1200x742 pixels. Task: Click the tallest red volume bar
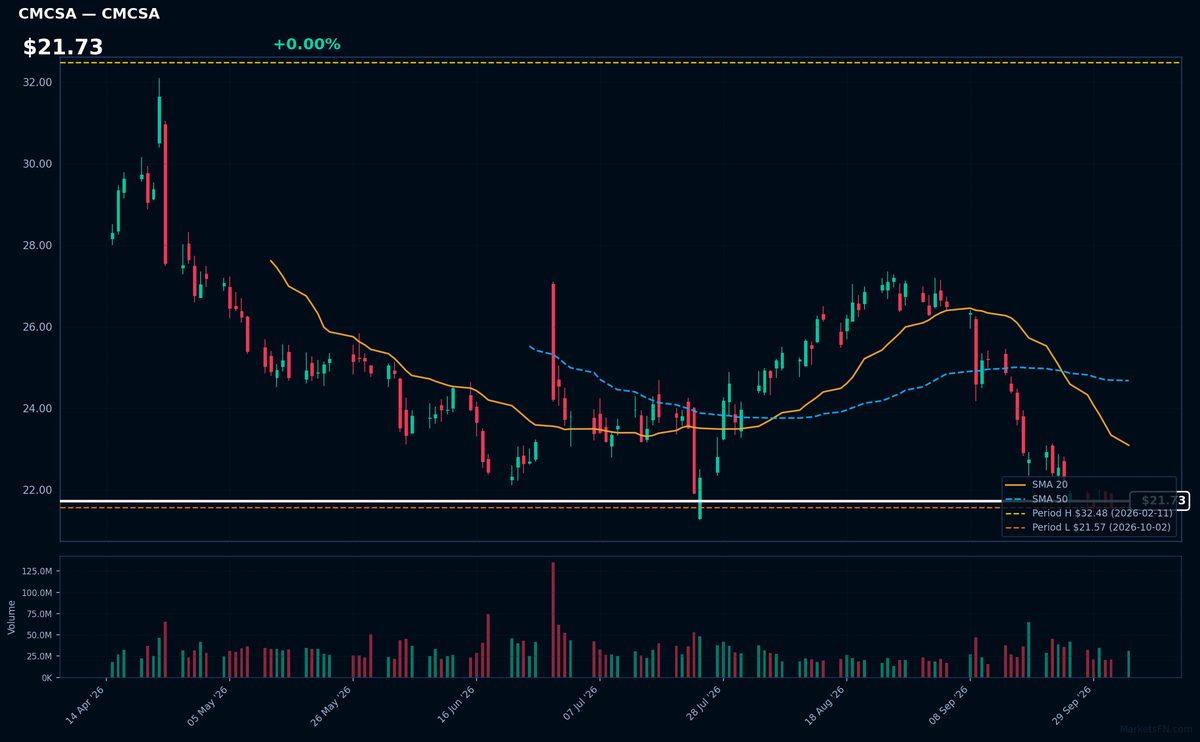(x=552, y=620)
